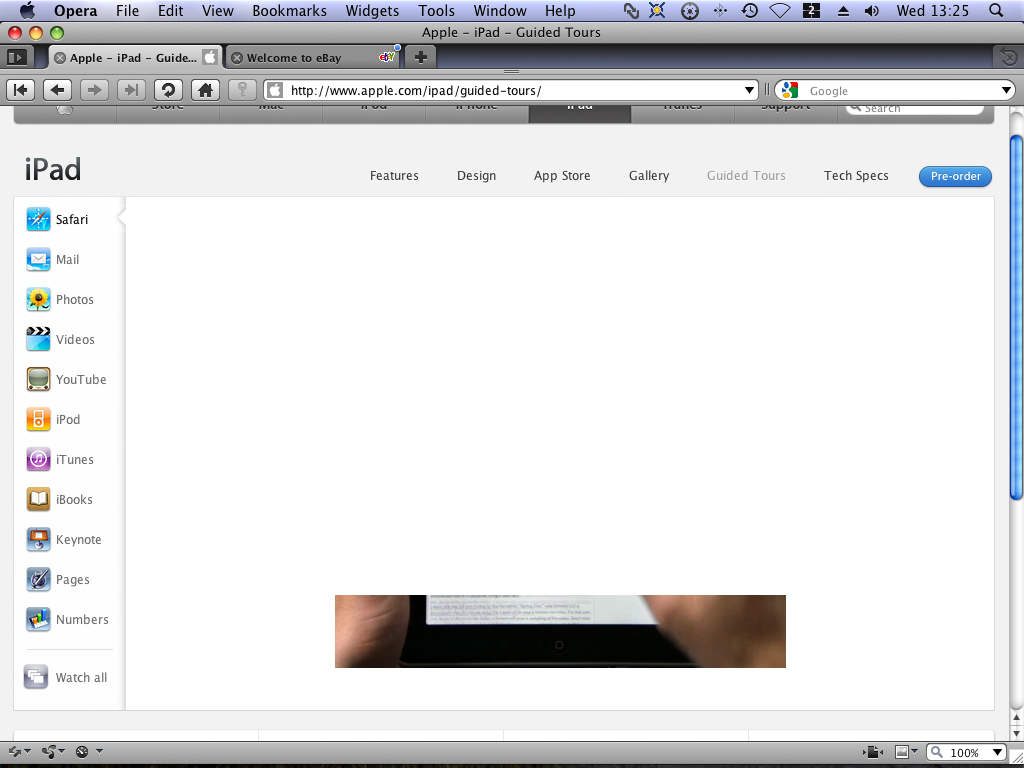Open the Gallery link

tap(648, 176)
